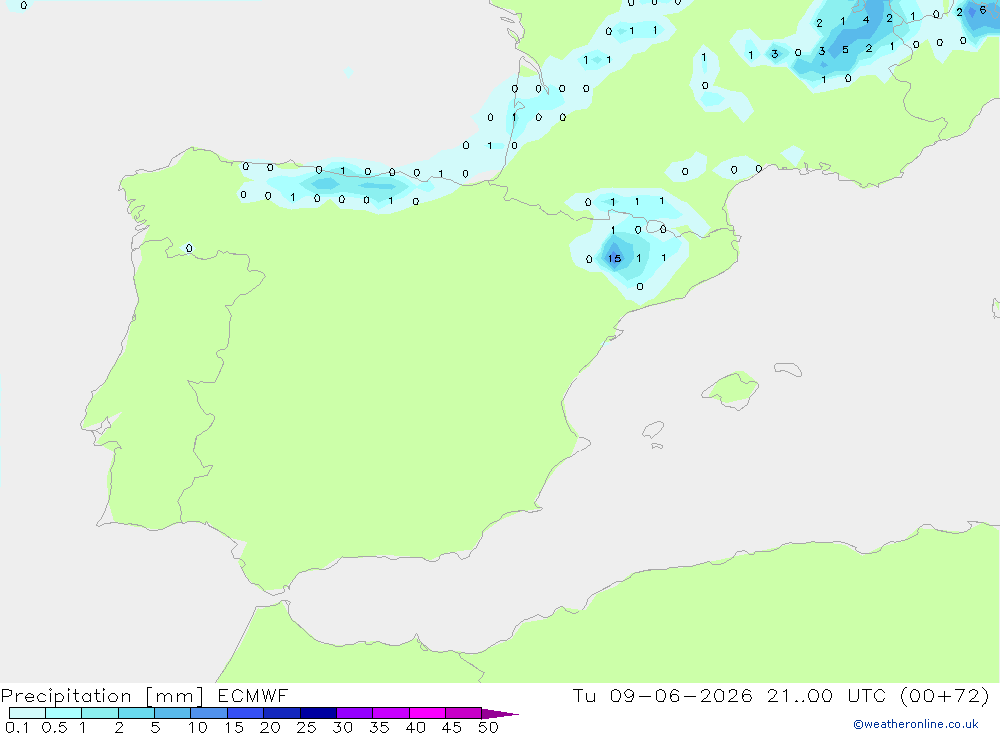Click the over-50 mm legend arrow tip
The image size is (1000, 733).
click(x=500, y=713)
